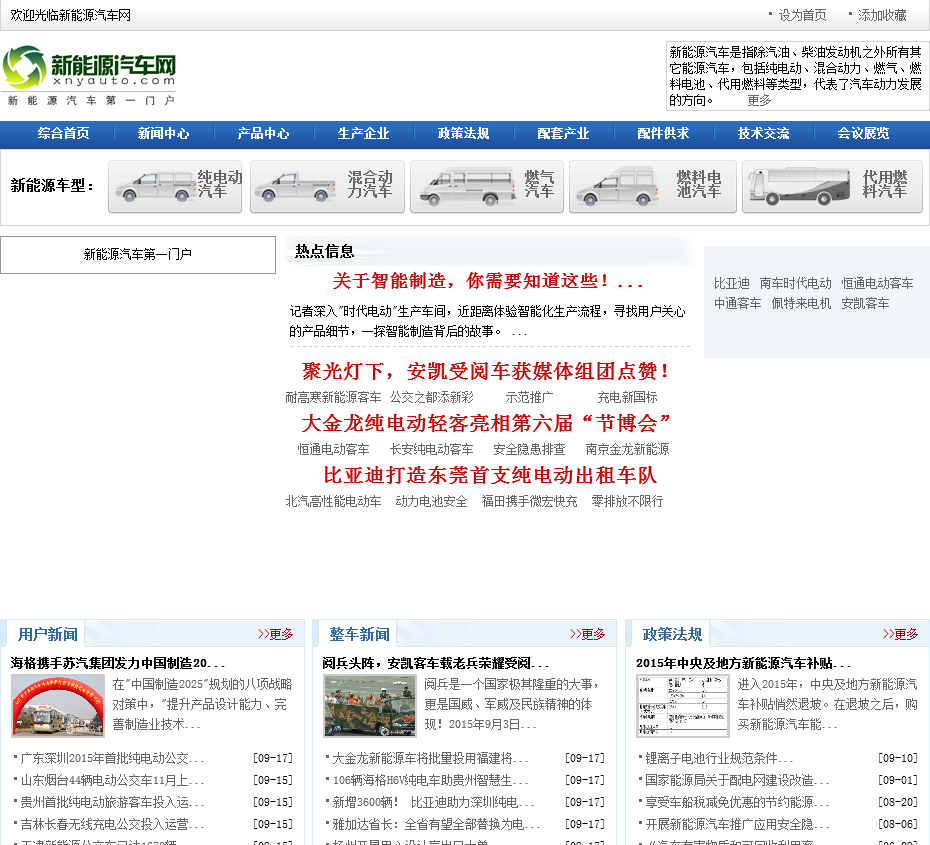
Task: Click the 恒通电动客车 link in the brand box
Action: click(877, 283)
